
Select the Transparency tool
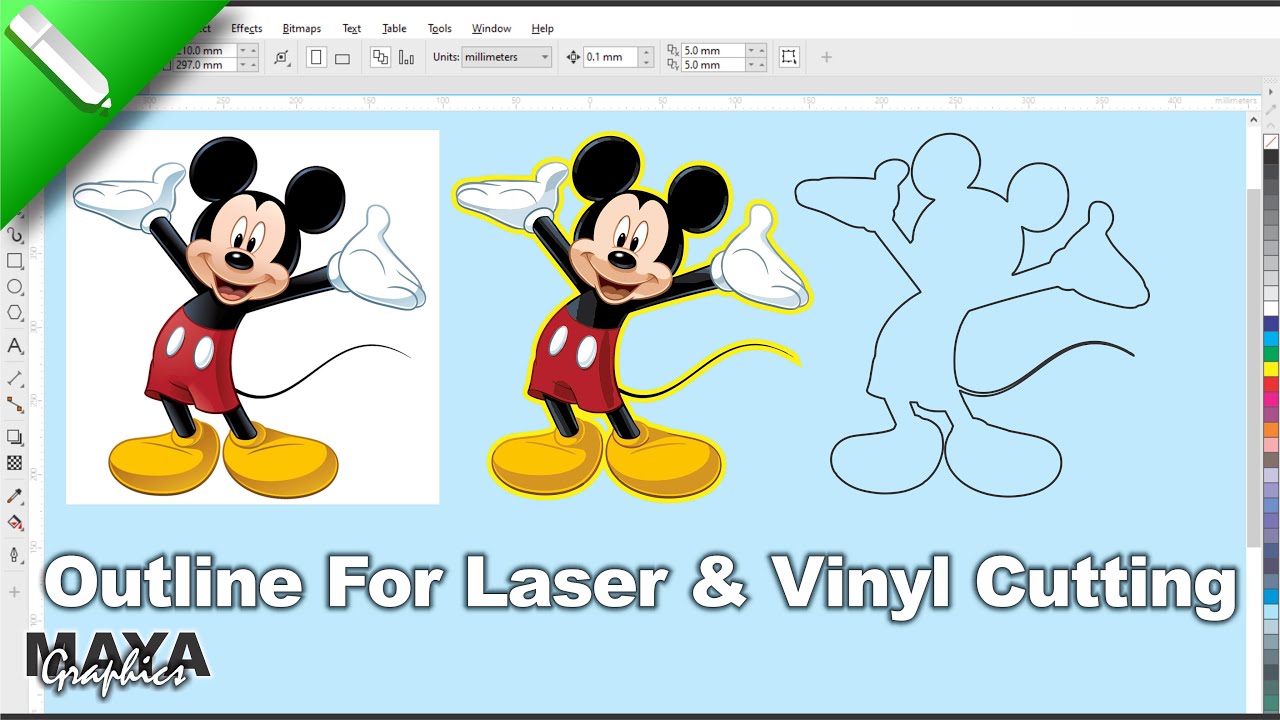click(x=15, y=463)
